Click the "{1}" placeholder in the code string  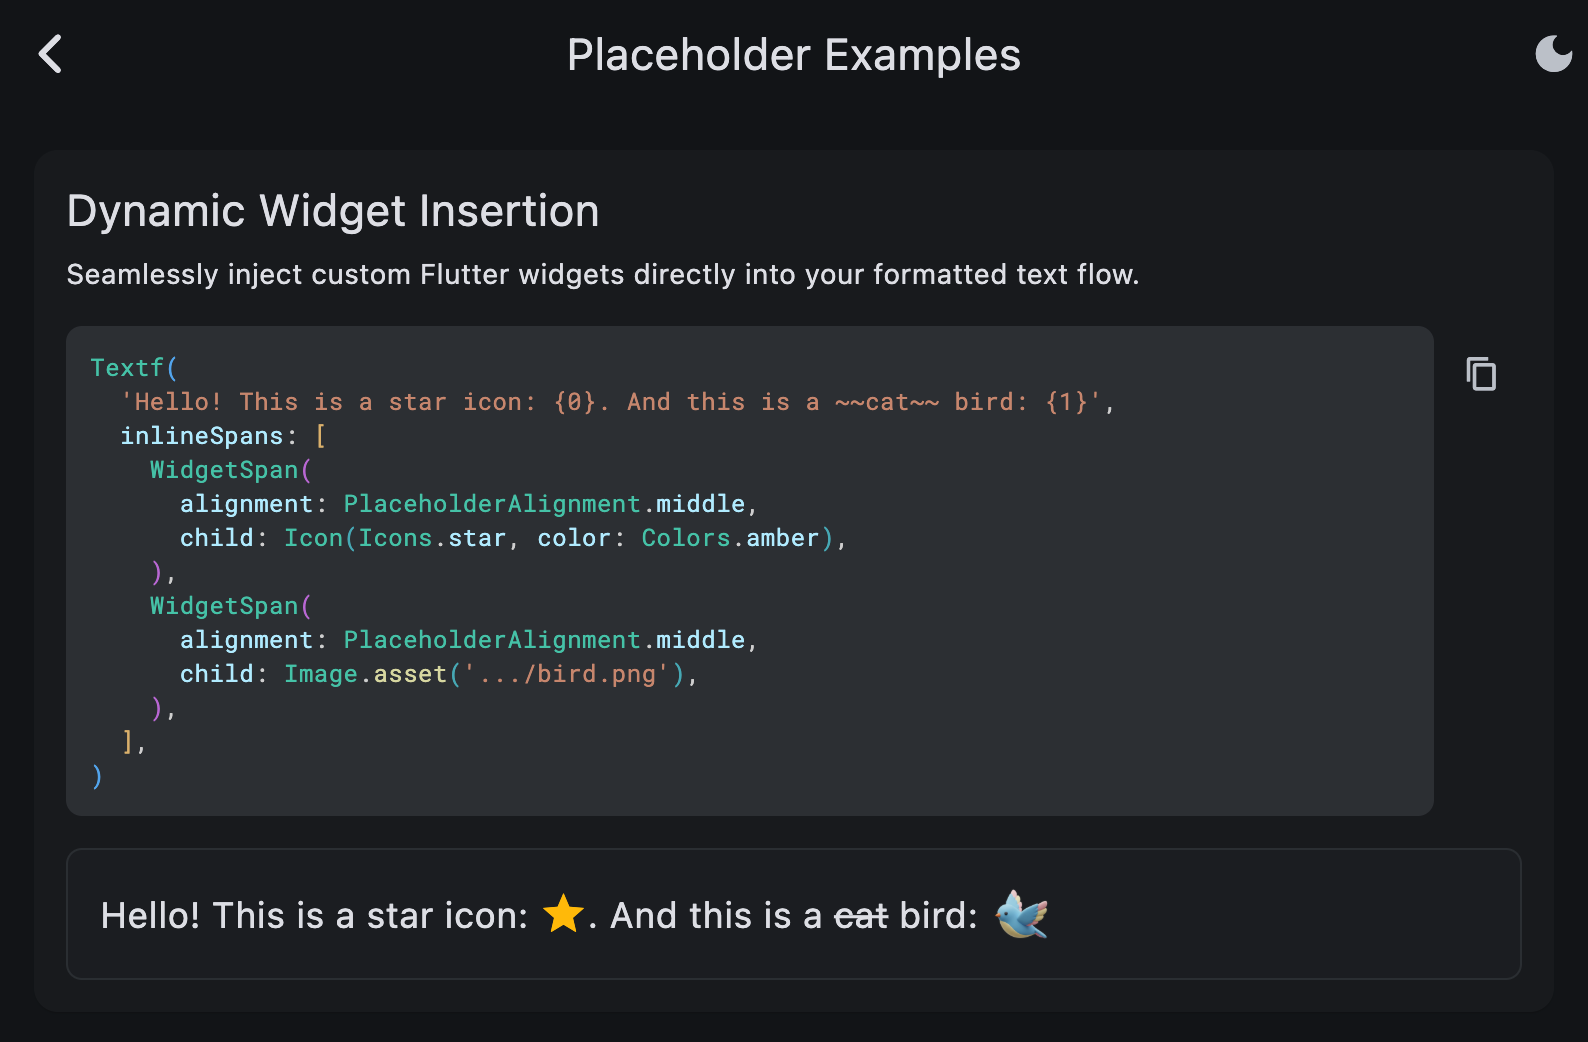click(1066, 402)
